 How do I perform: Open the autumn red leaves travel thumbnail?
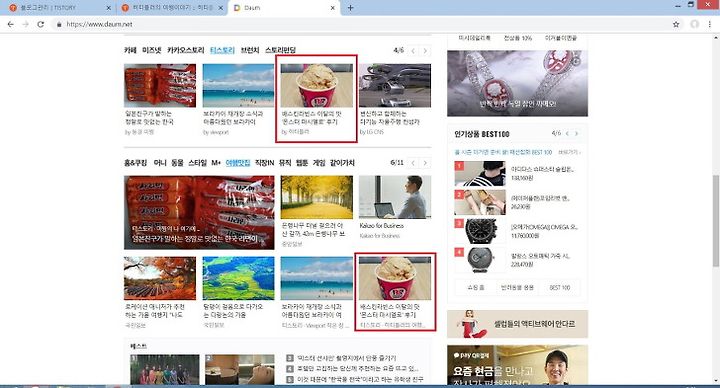click(160, 278)
